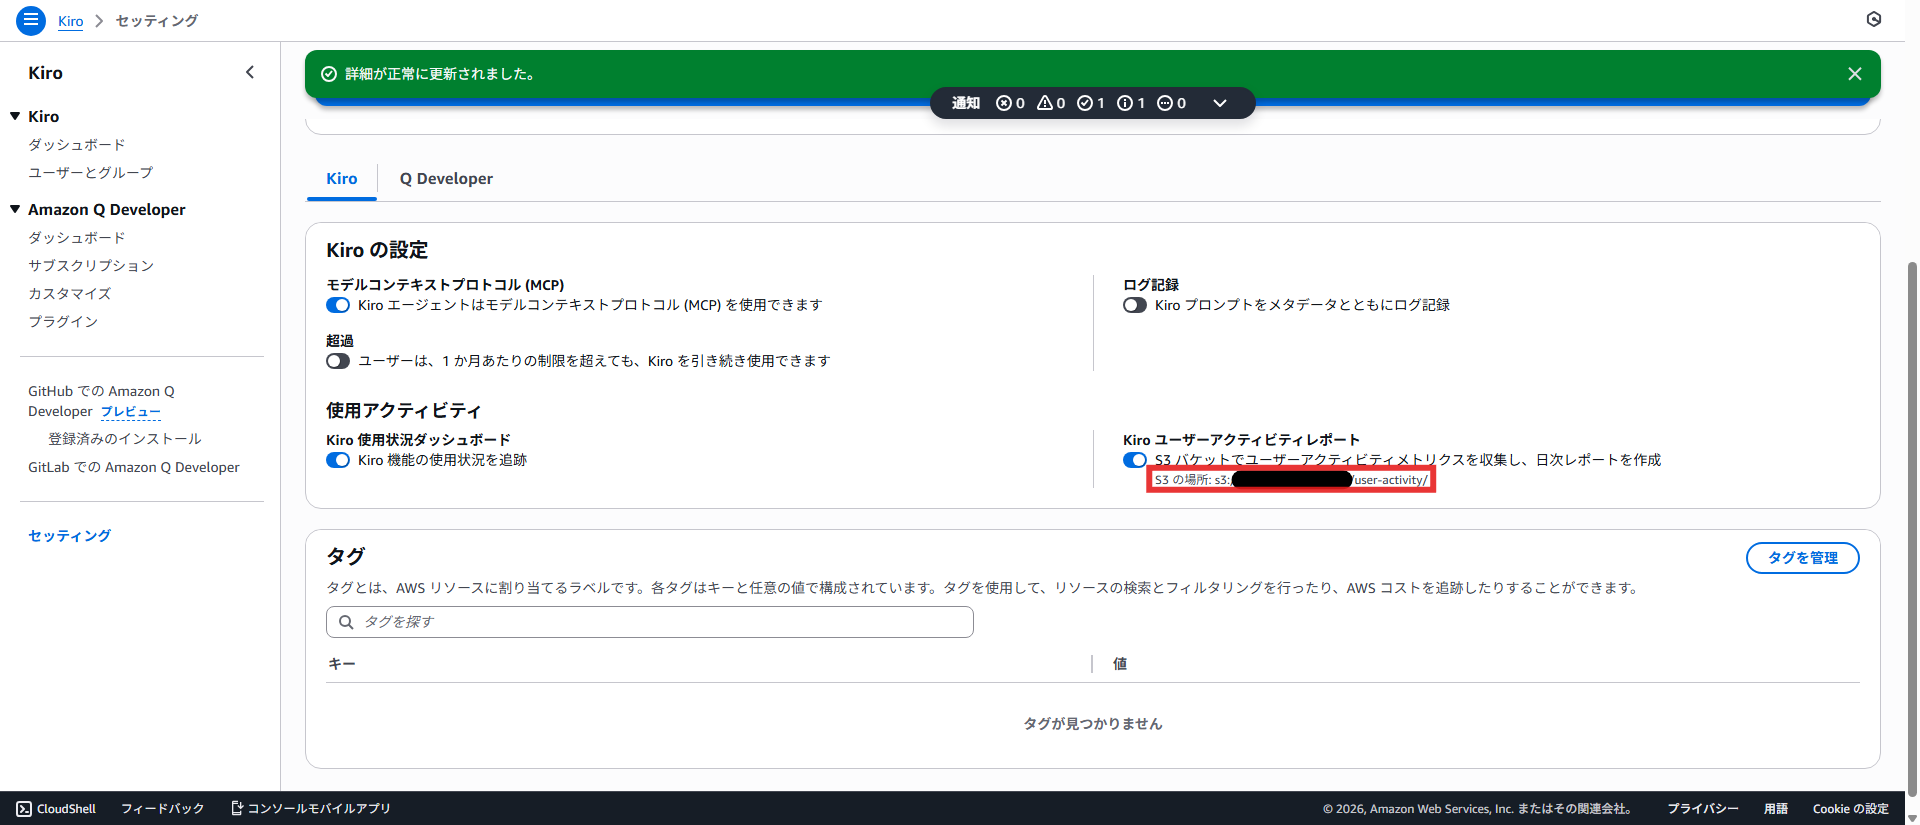Collapse the Kiro section in sidebar
The height and width of the screenshot is (825, 1920).
[15, 116]
